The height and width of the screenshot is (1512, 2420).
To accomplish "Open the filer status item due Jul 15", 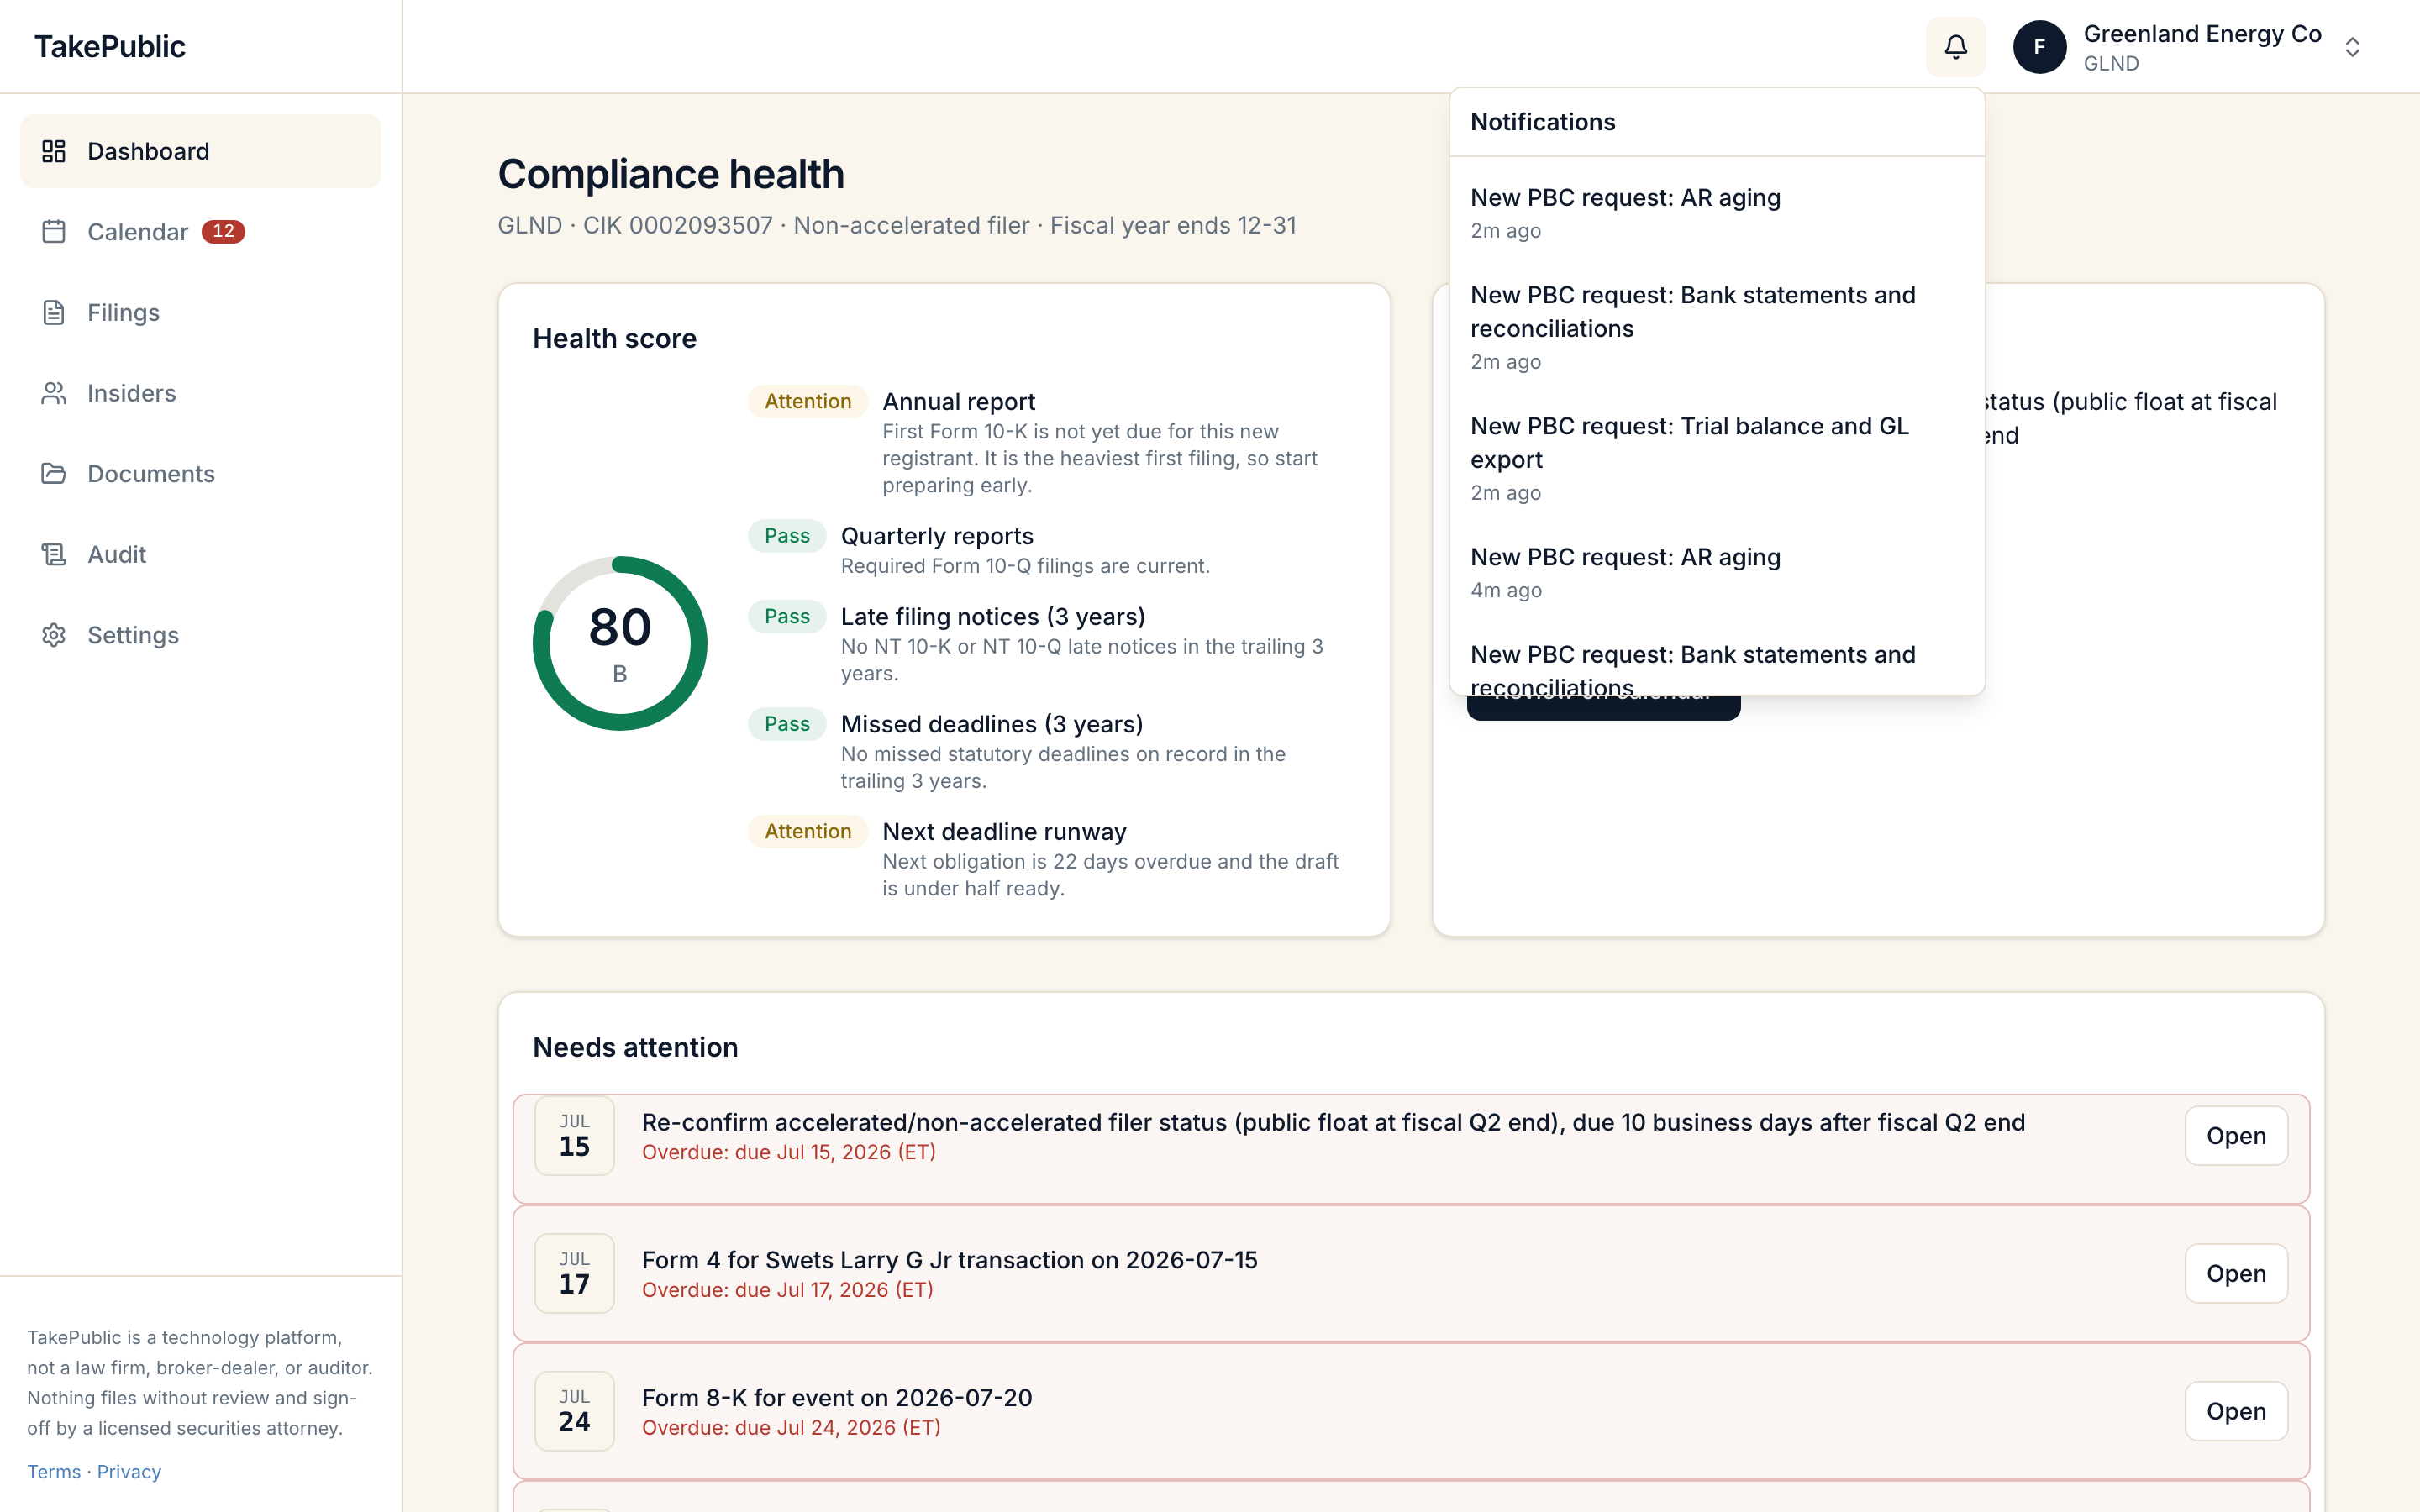I will 2235,1136.
